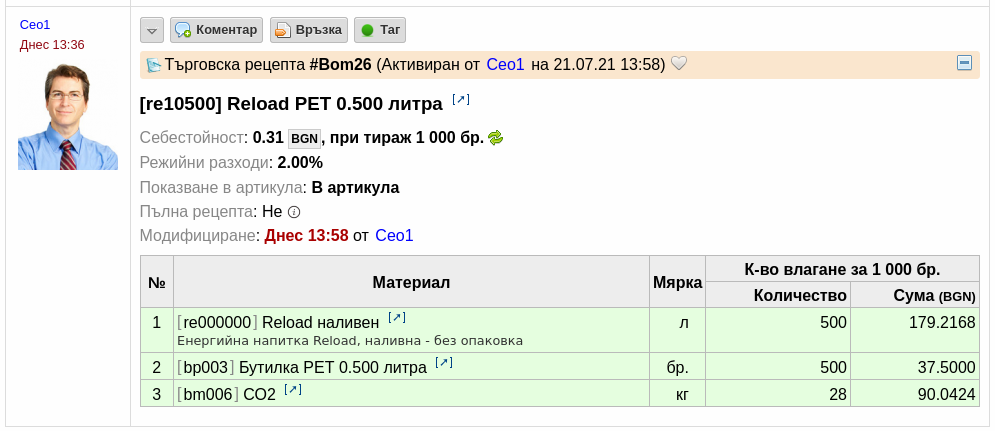The width and height of the screenshot is (995, 431).
Task: Click material text Reload наливен
Action: point(320,322)
